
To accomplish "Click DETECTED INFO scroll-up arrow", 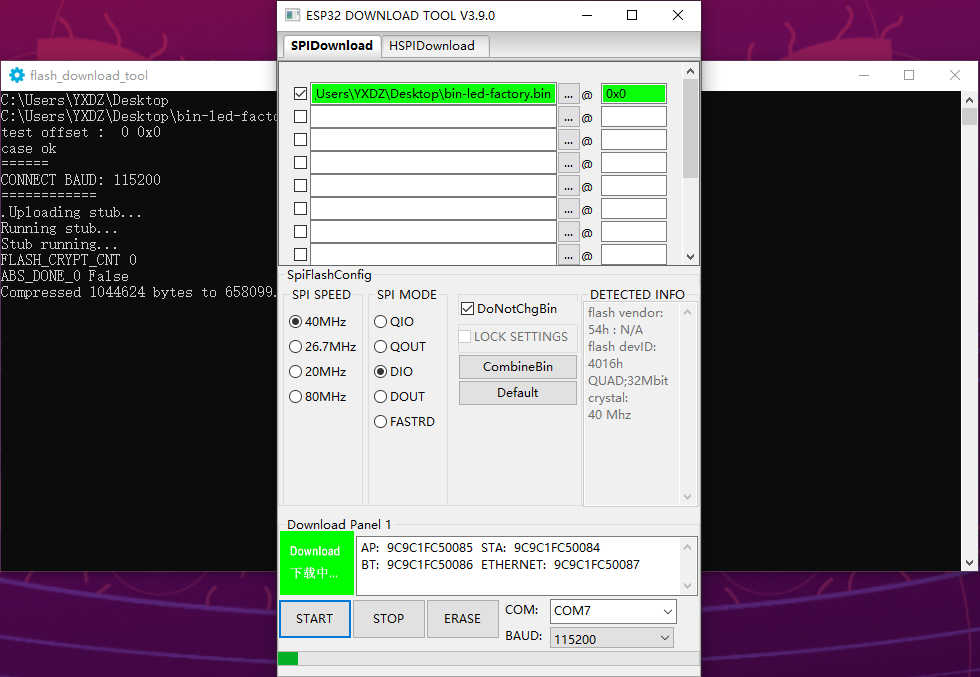I will tap(688, 311).
